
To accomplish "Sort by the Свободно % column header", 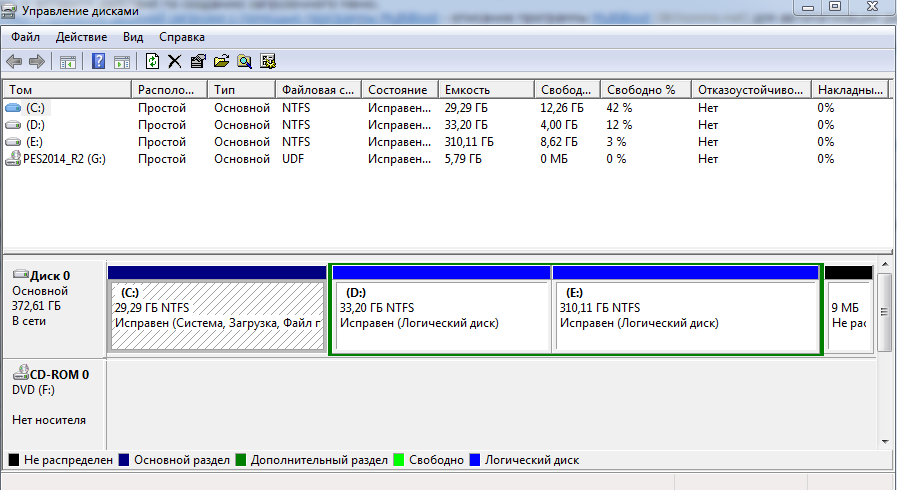I will click(646, 90).
